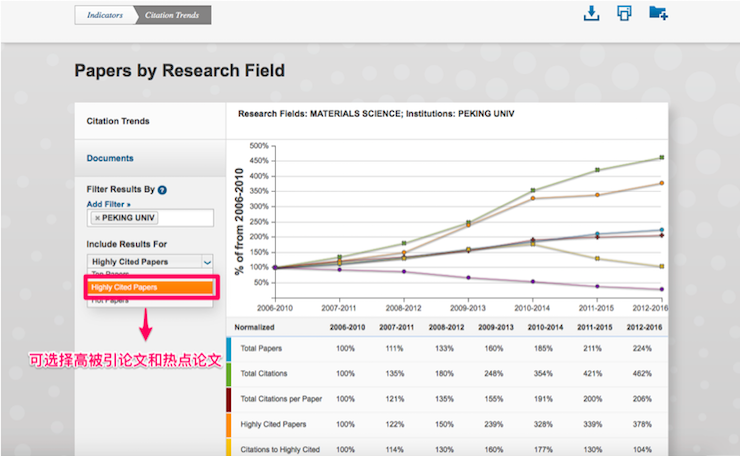Click the dark red Citations per Paper swatch

click(230, 399)
